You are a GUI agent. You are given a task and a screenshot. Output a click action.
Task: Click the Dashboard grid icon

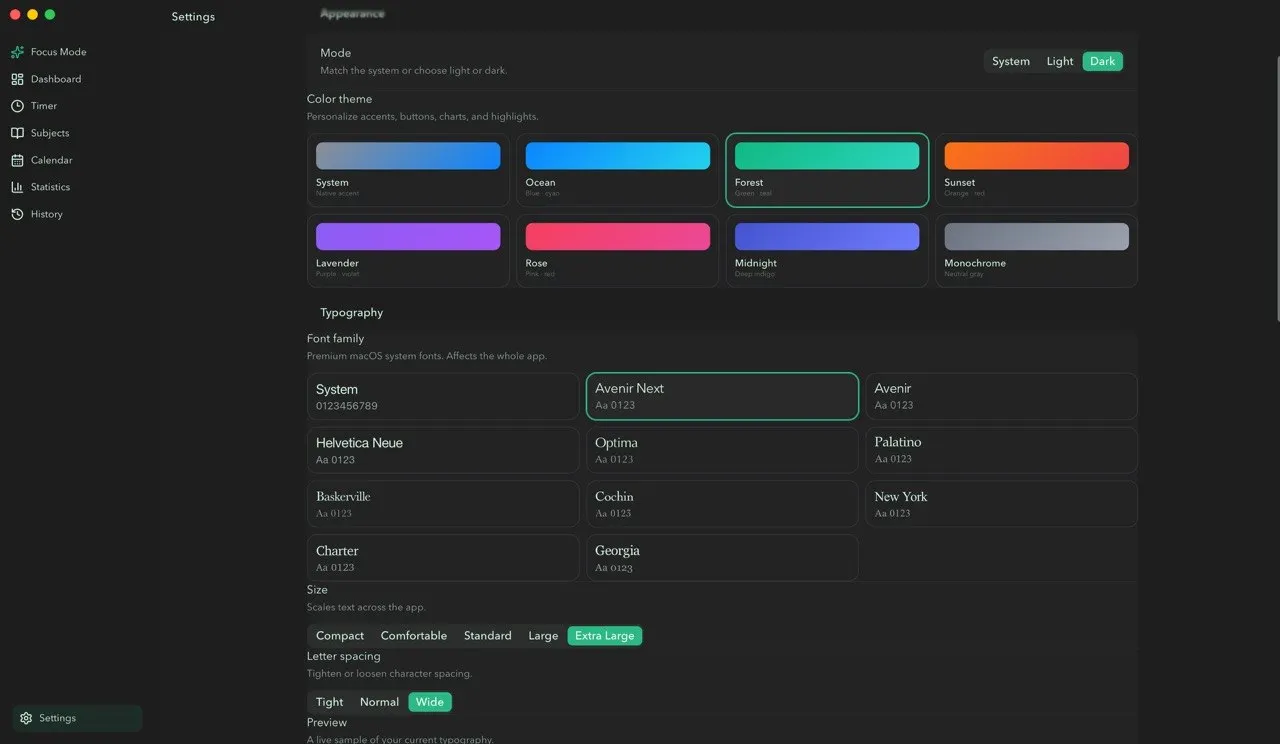17,79
